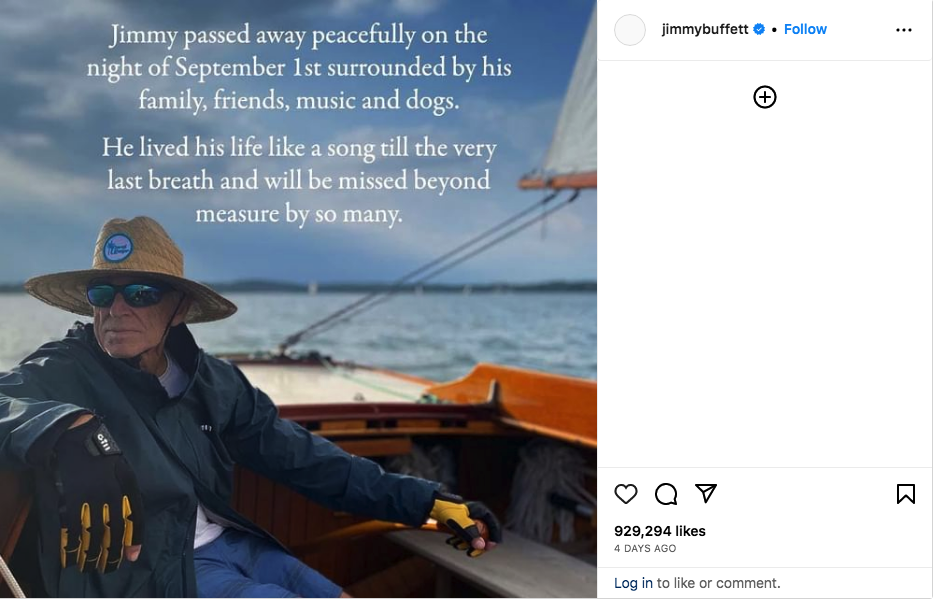Click the blue verified badge
This screenshot has height=600, width=935.
tap(759, 30)
